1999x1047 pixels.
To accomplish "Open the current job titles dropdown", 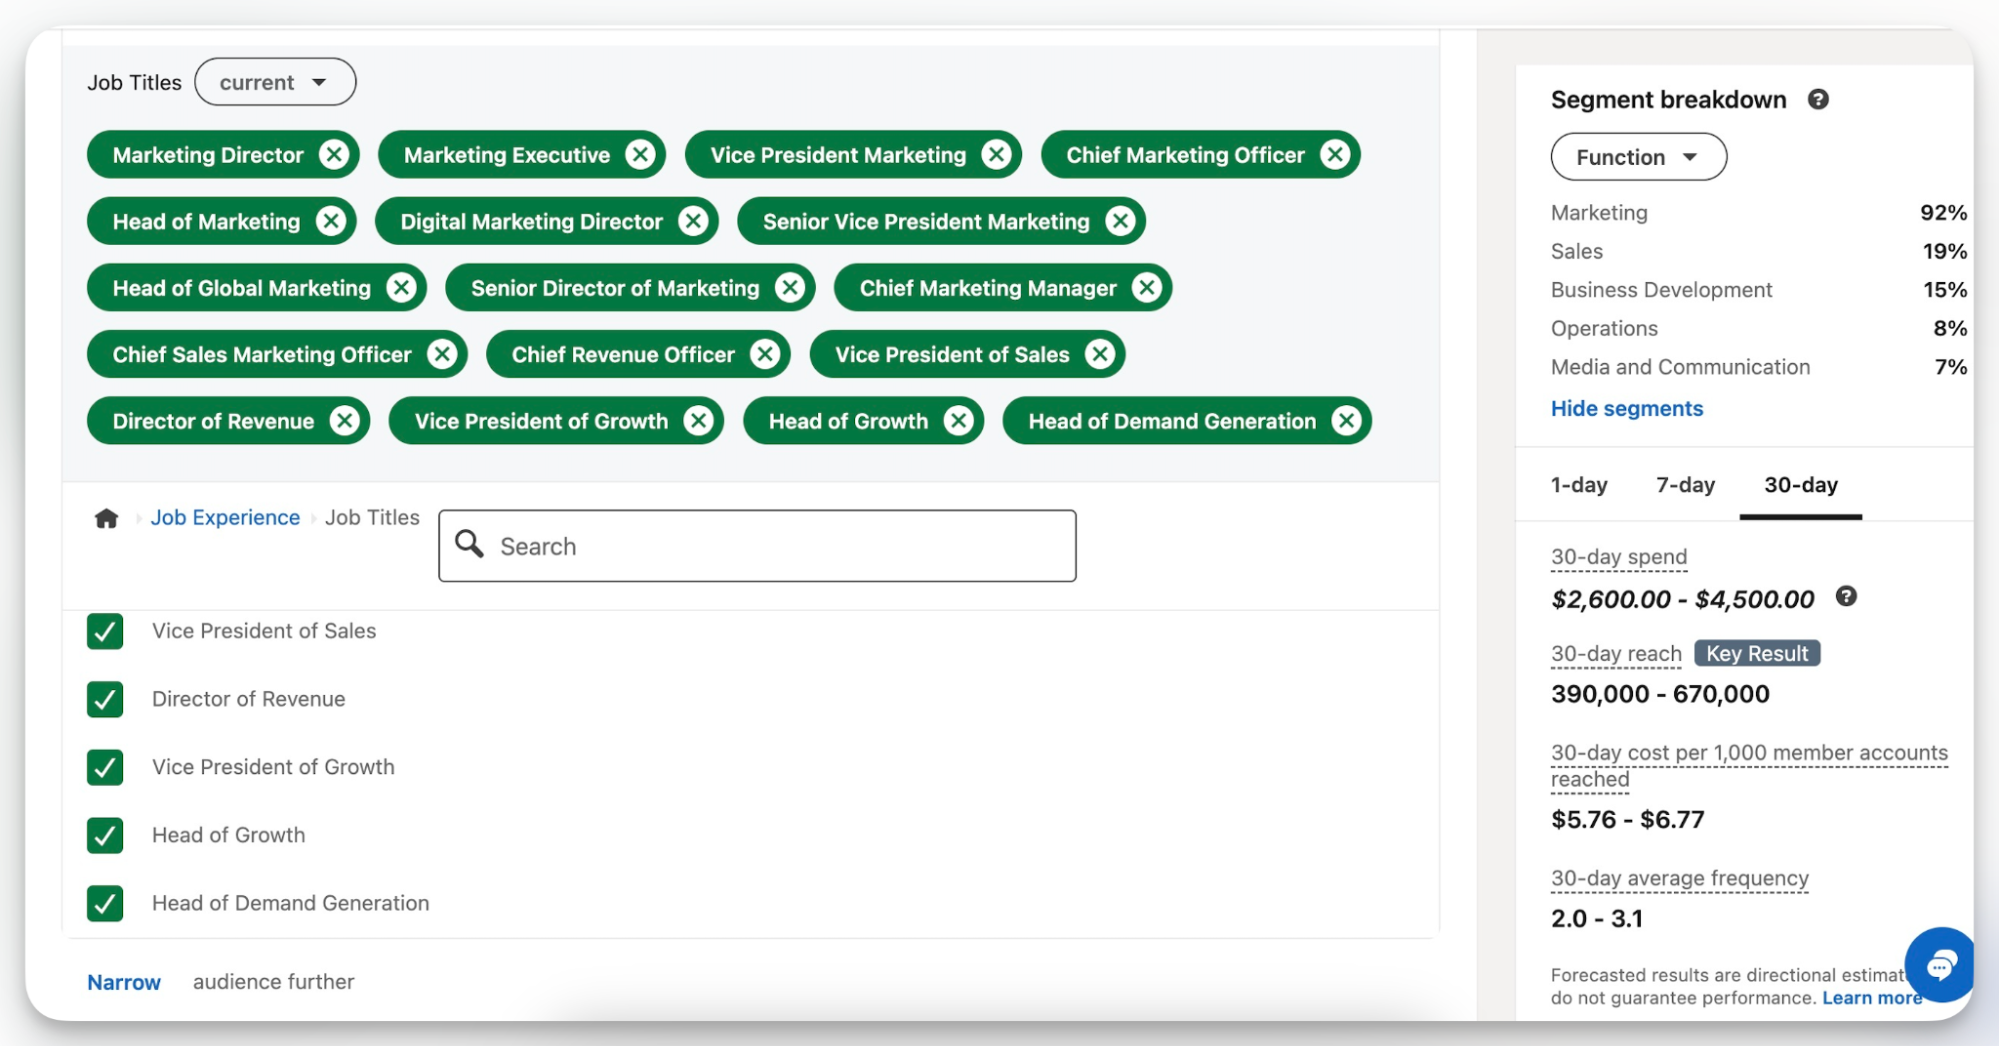I will (274, 82).
